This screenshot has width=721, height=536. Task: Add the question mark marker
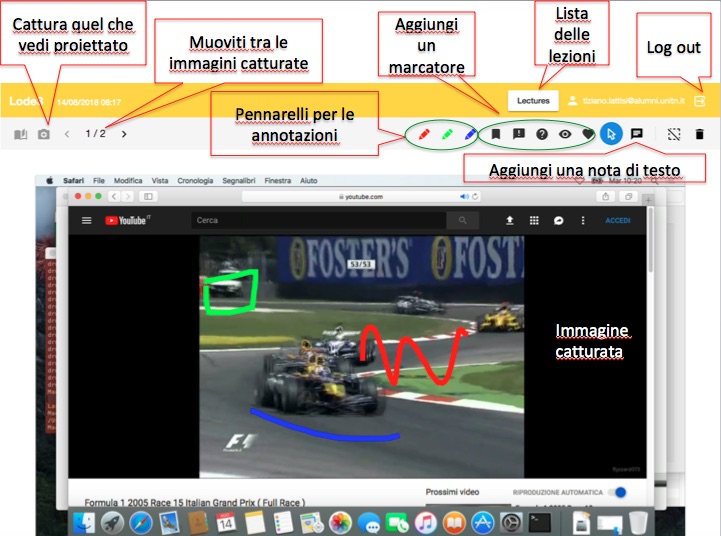(542, 134)
